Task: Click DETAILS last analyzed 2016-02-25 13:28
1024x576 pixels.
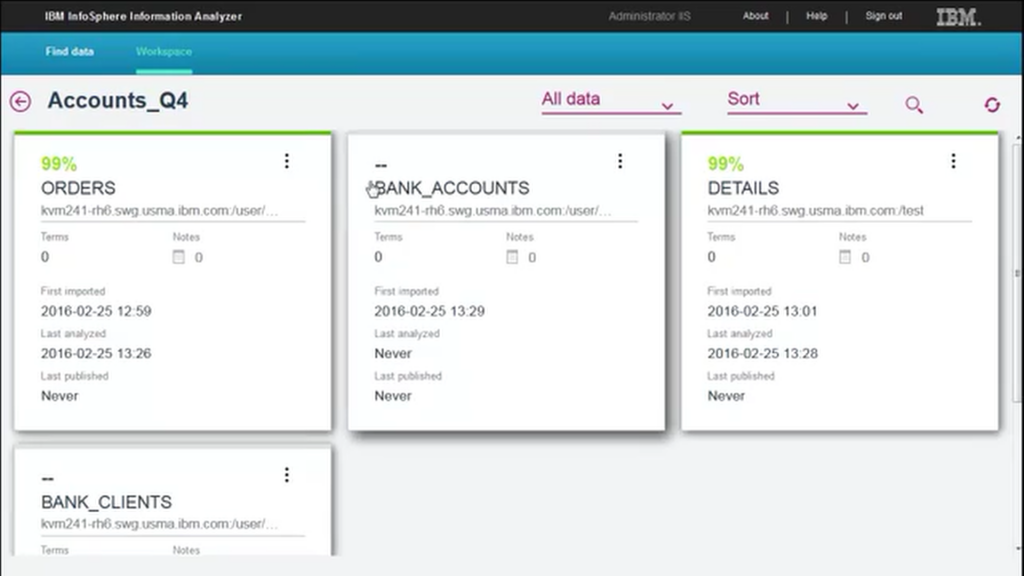Action: tap(763, 353)
